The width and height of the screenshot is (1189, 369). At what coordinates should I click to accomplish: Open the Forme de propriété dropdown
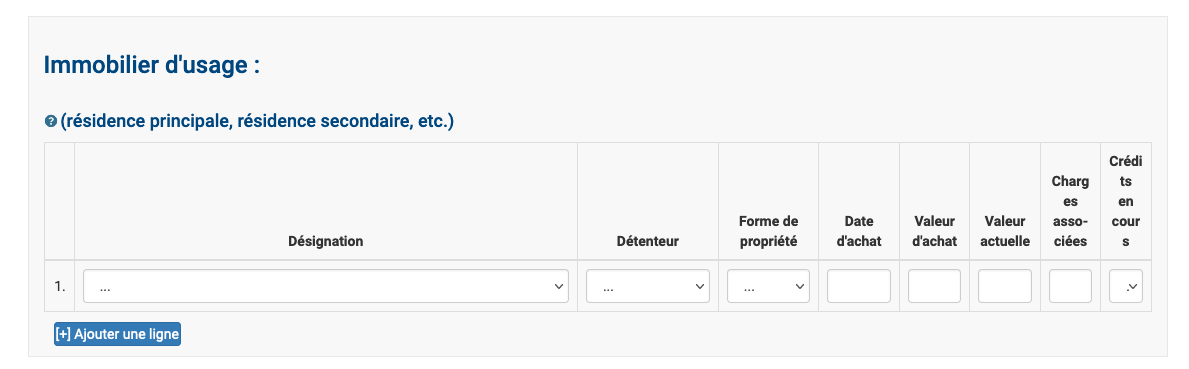pos(768,286)
